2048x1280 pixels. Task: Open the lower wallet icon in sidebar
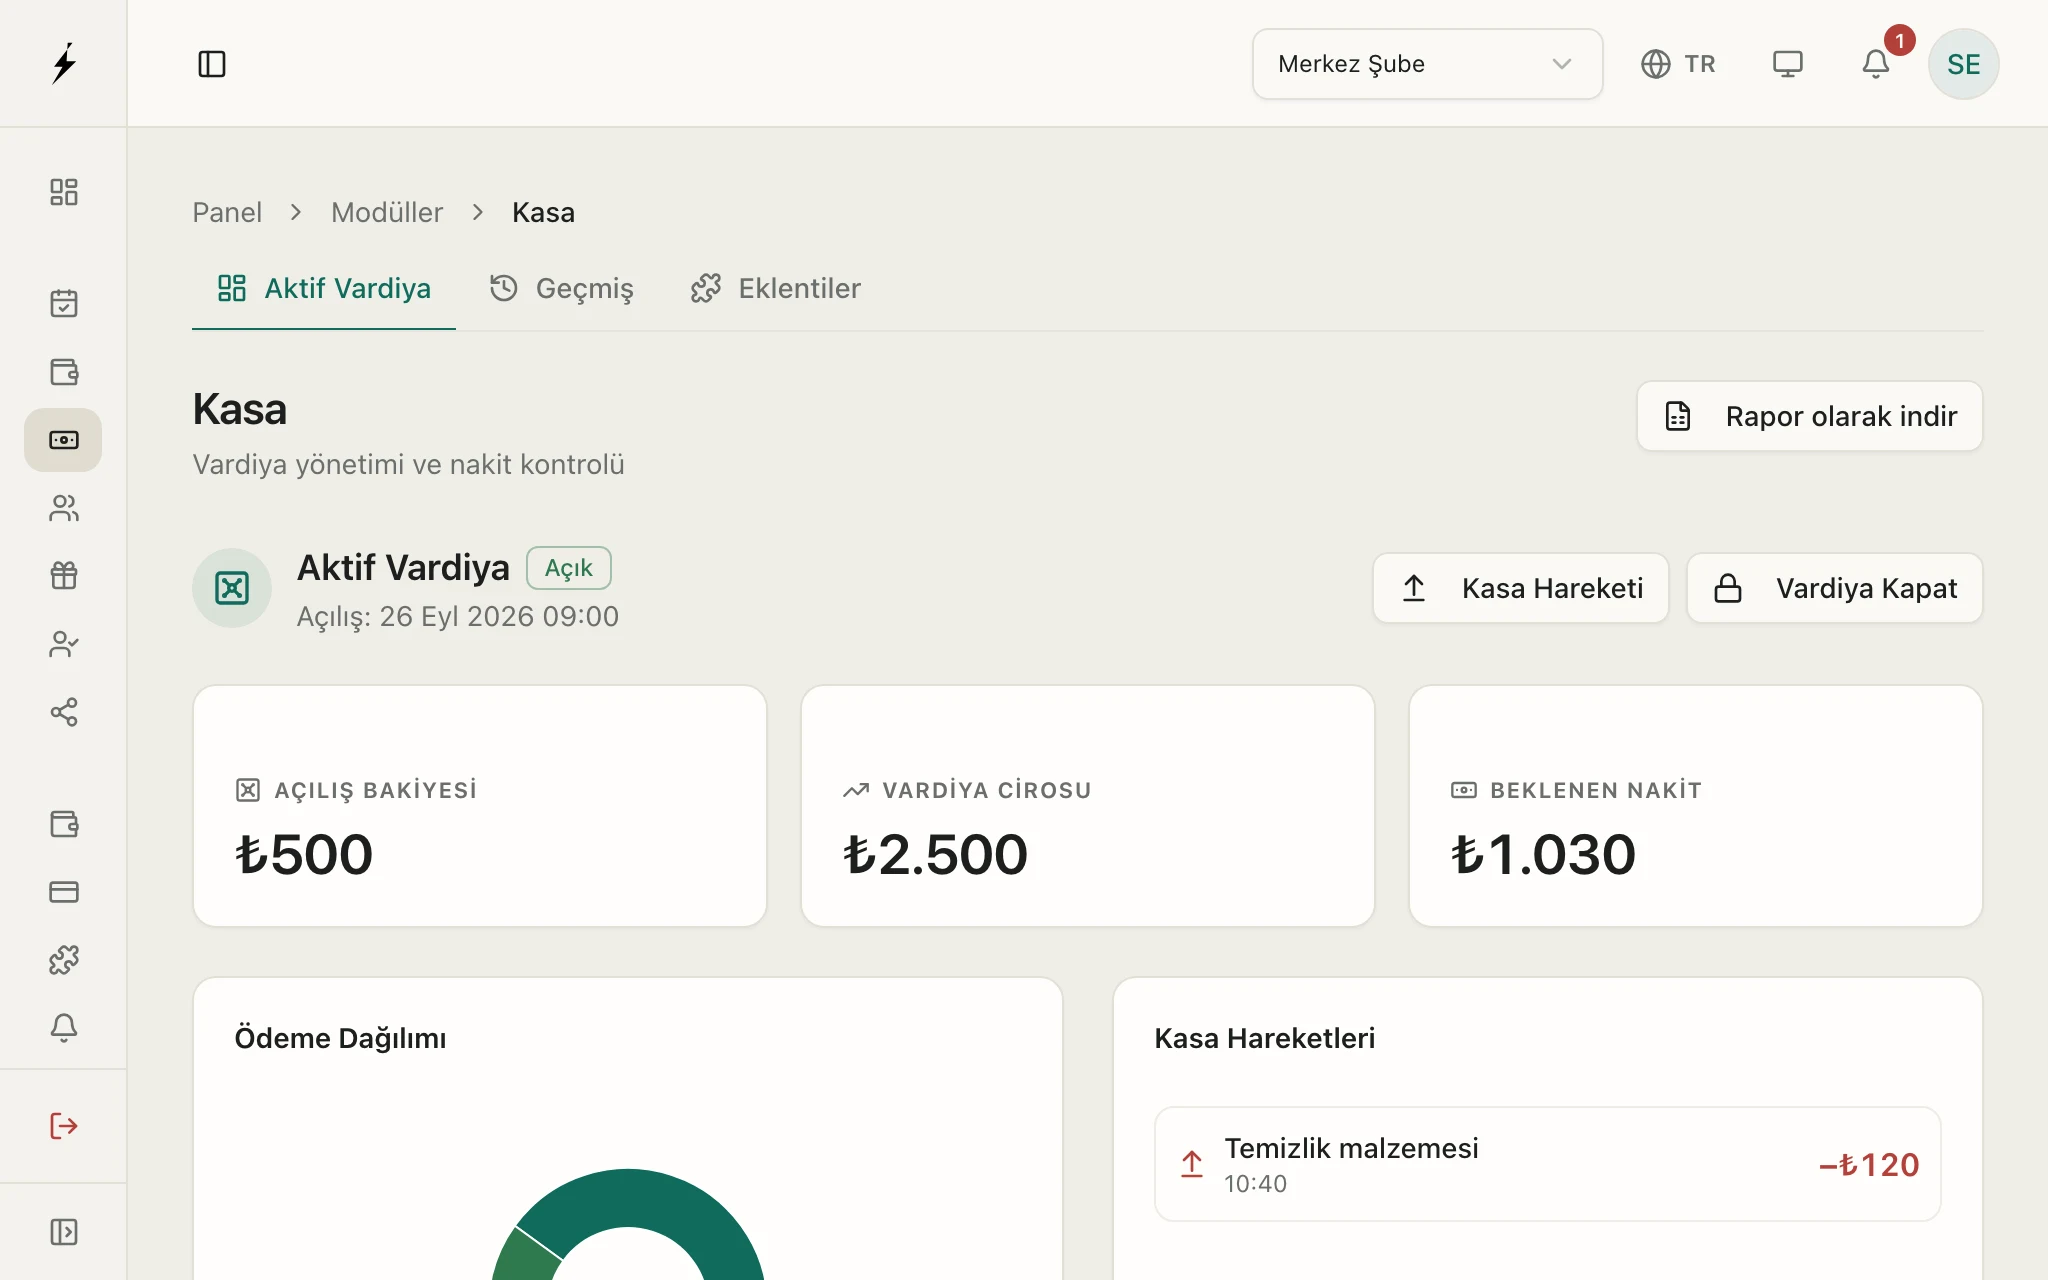(x=64, y=824)
